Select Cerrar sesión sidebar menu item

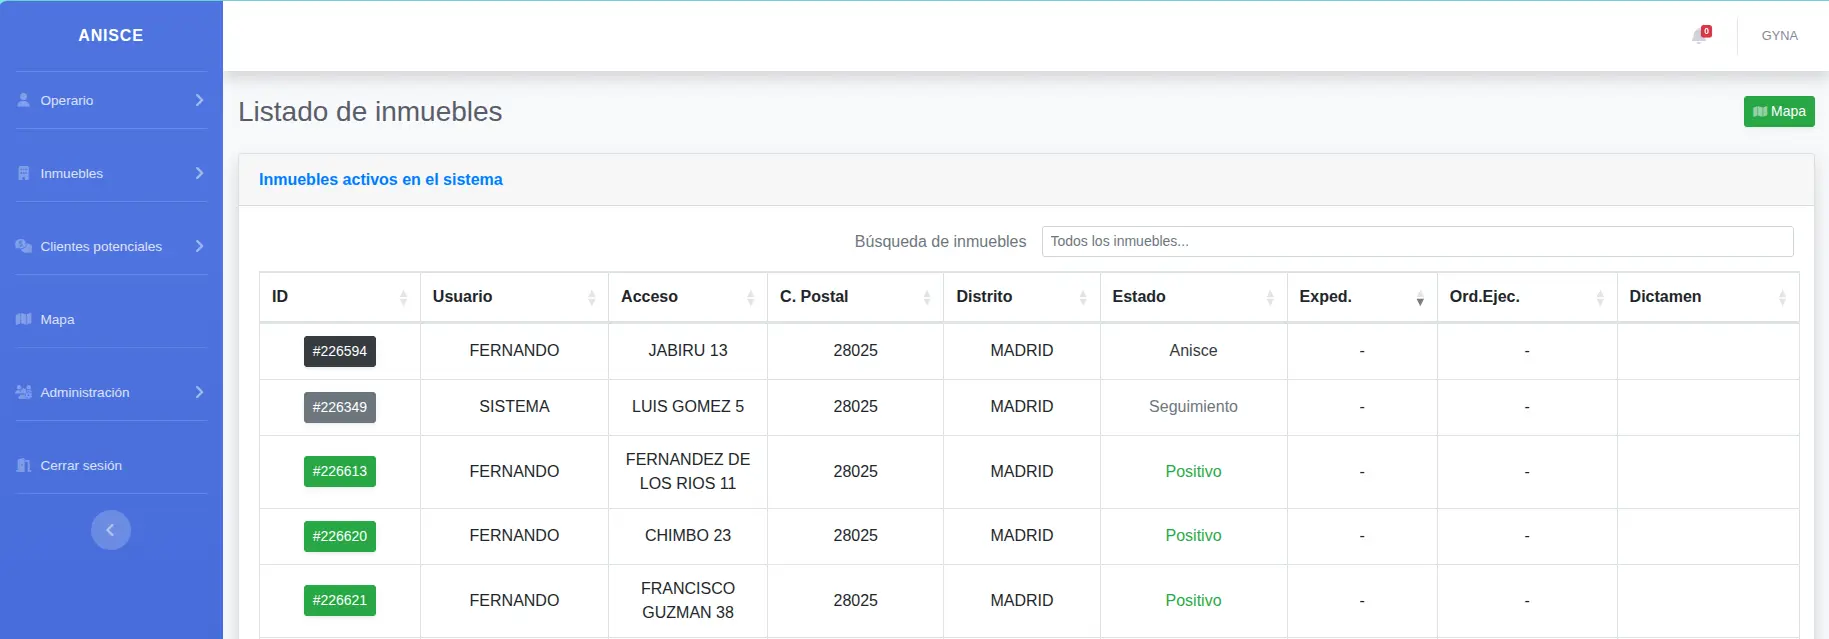click(111, 465)
